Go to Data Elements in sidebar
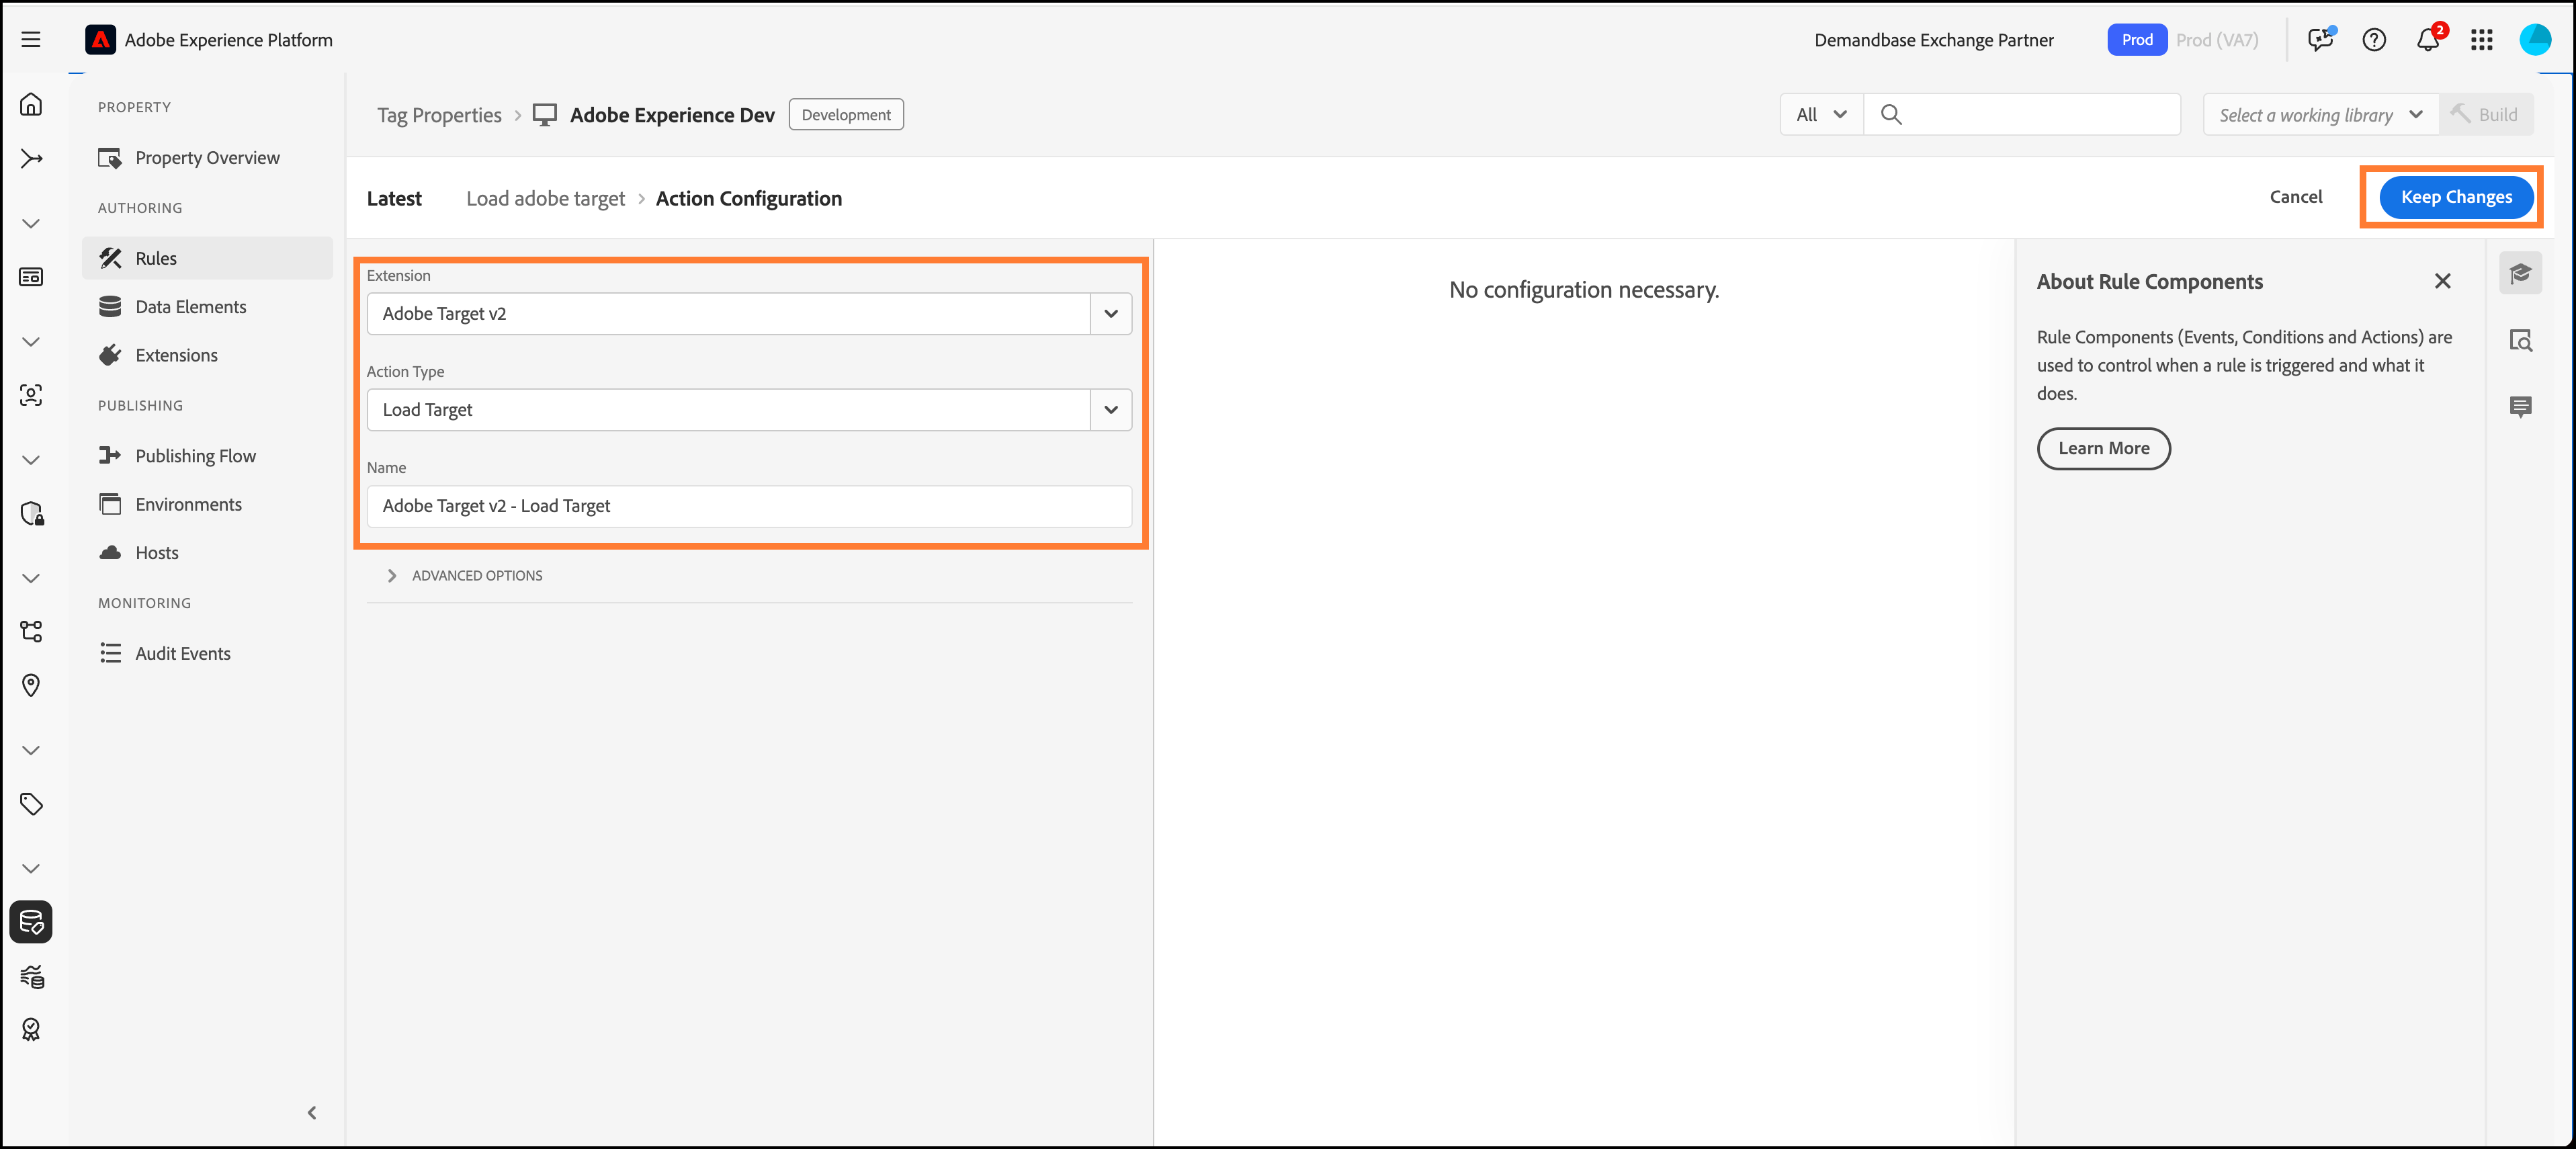This screenshot has height=1149, width=2576. pyautogui.click(x=190, y=307)
